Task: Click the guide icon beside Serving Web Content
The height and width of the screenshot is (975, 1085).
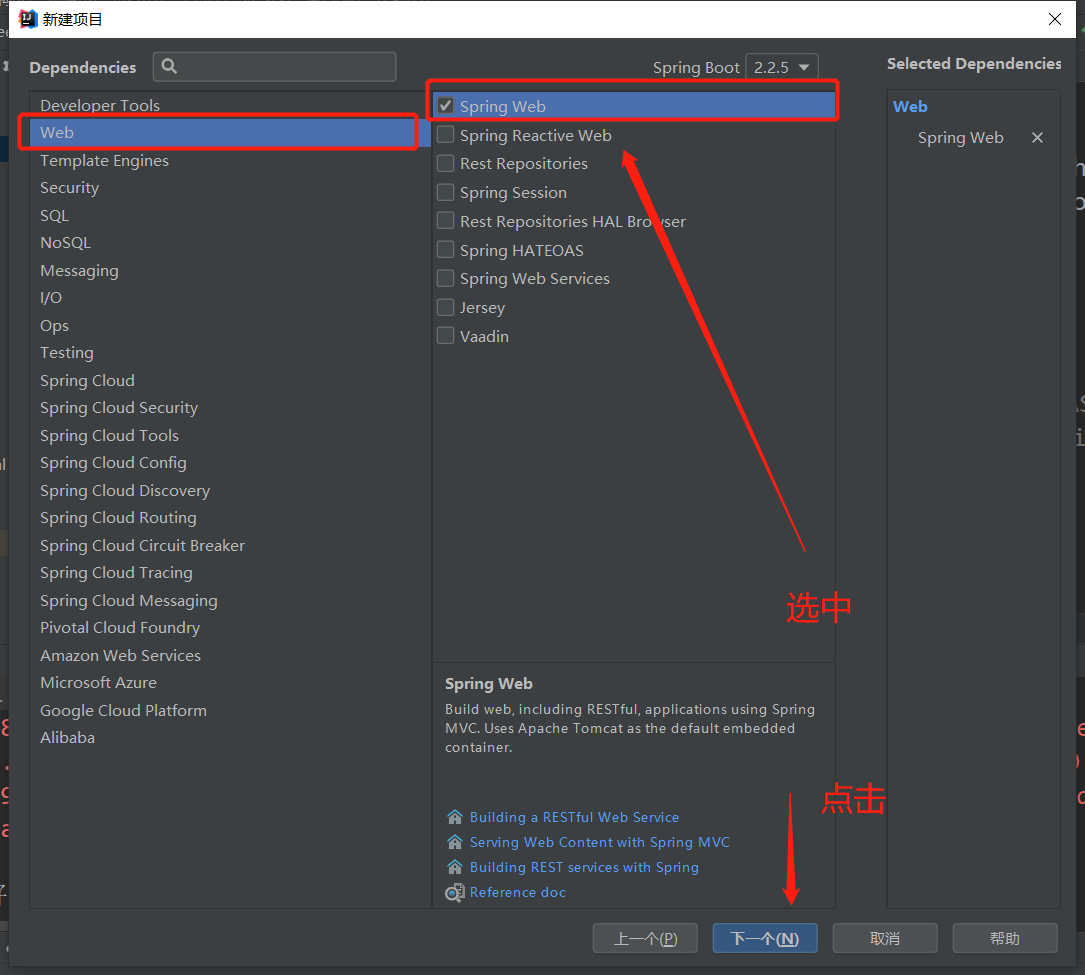Action: click(455, 842)
